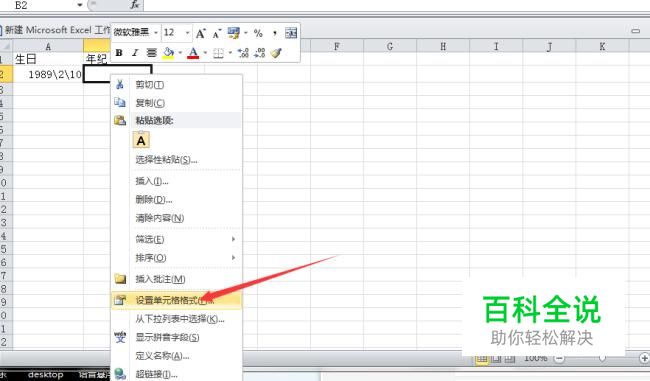
Task: Click the zoom in plus button
Action: [x=644, y=358]
